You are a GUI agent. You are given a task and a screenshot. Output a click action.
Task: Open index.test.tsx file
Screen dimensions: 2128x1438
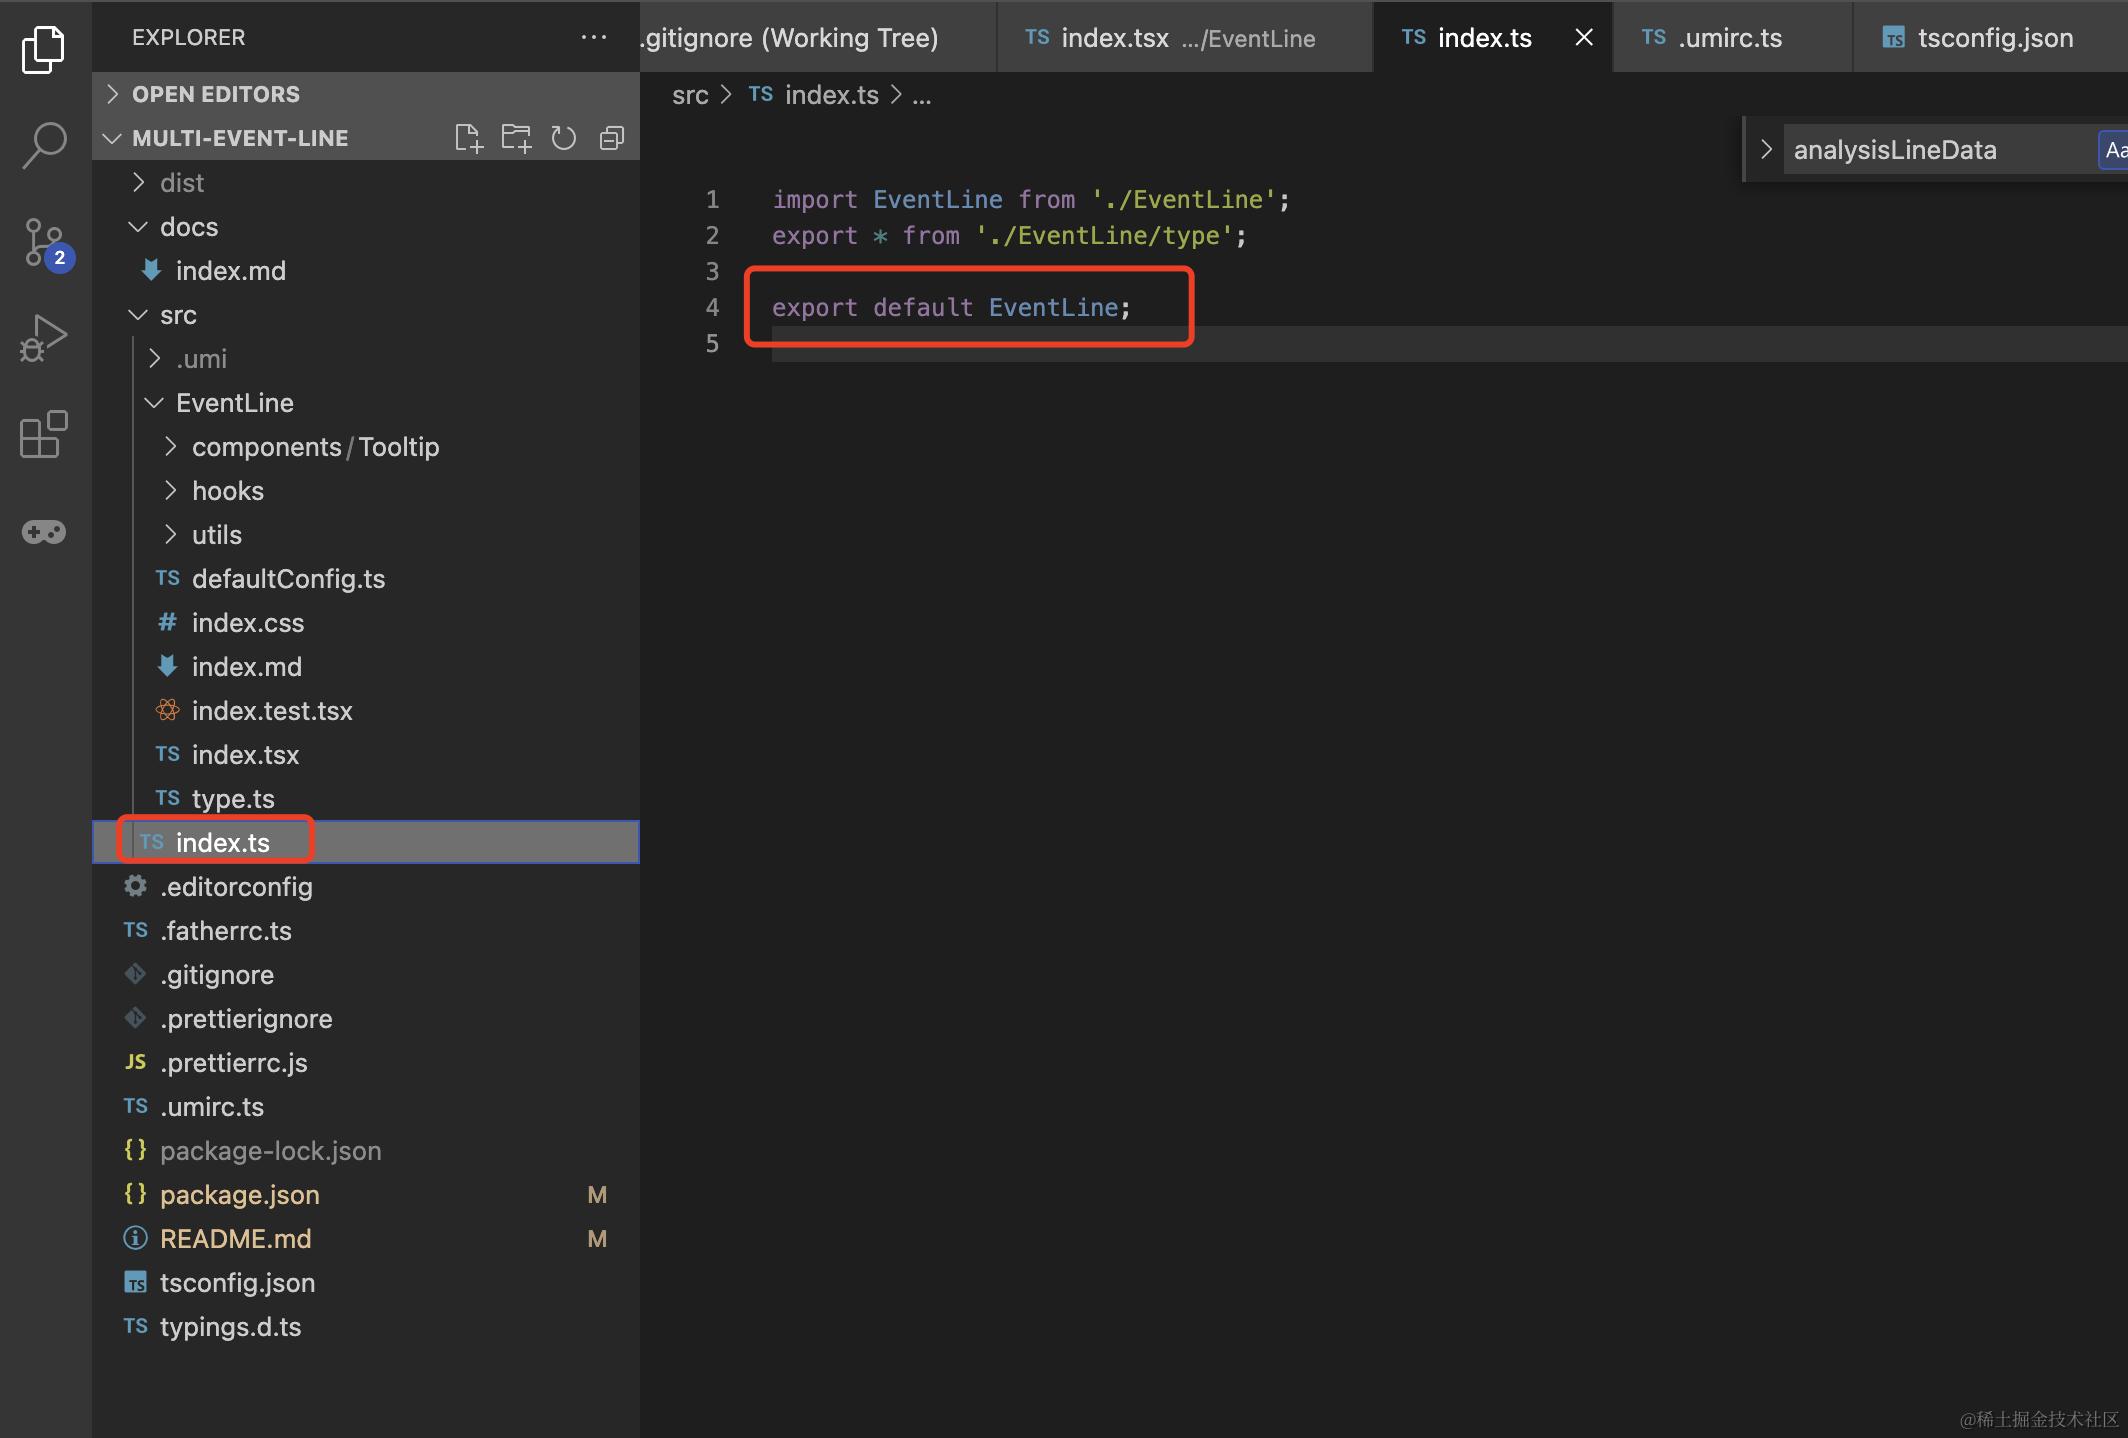[x=366, y=710]
